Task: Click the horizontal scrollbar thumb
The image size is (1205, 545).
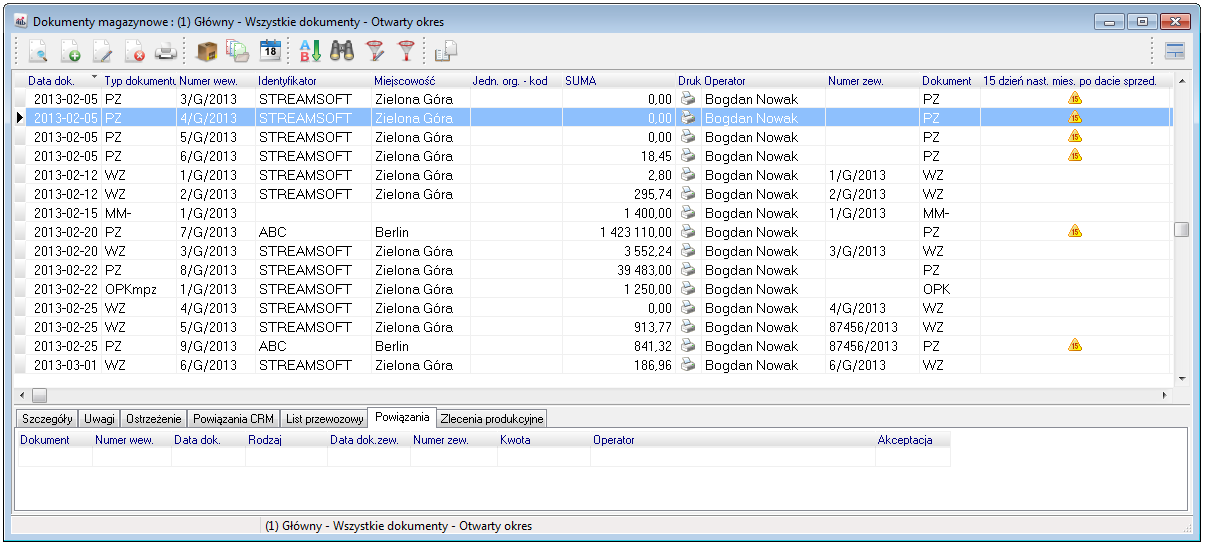Action: [x=40, y=395]
